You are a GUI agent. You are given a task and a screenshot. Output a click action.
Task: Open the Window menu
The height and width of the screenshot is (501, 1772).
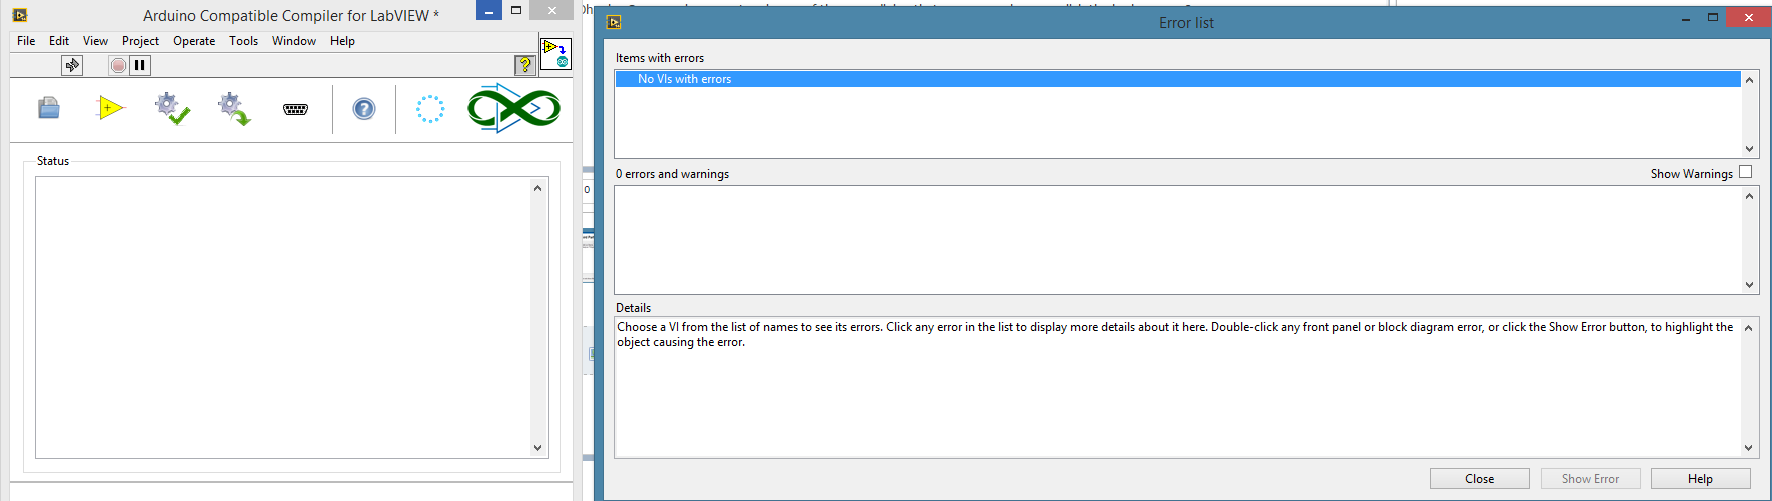point(294,41)
